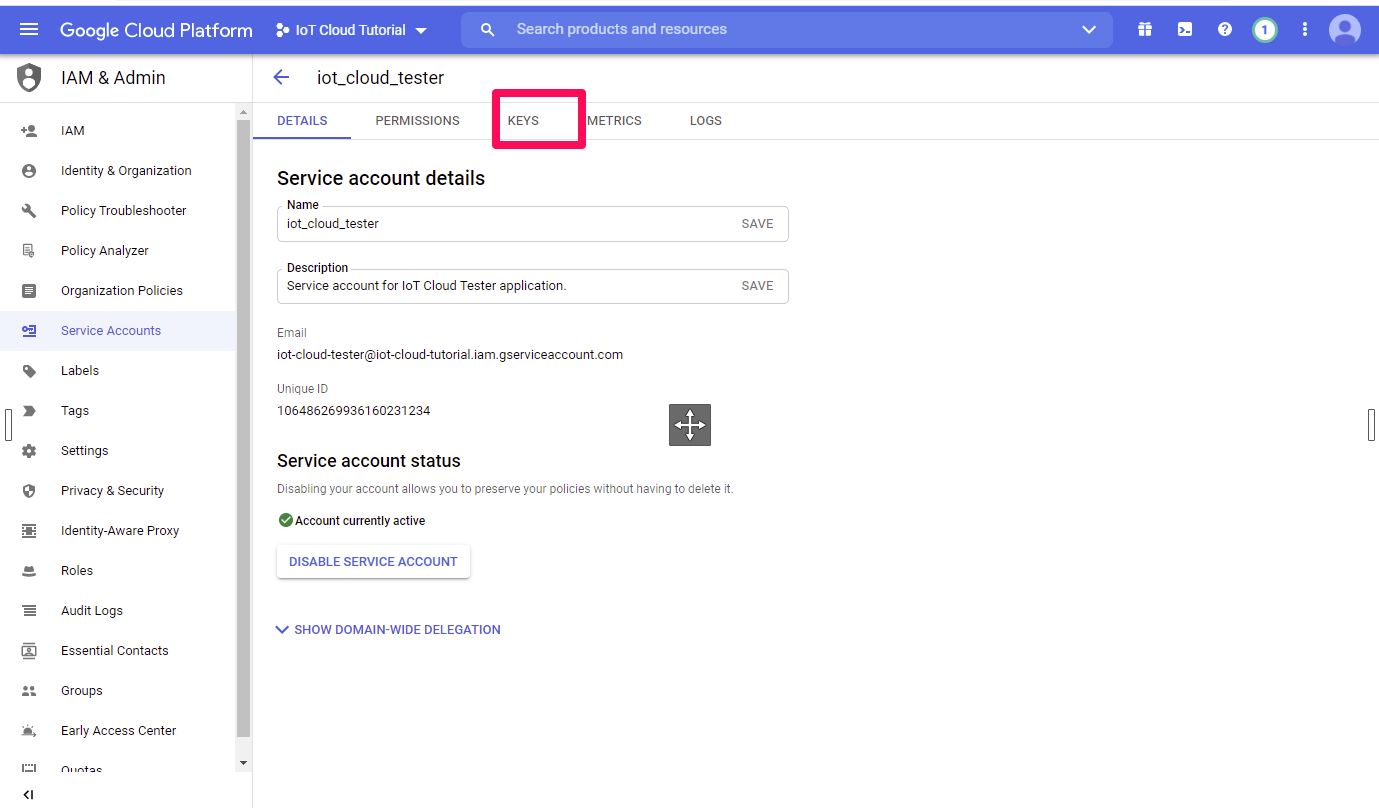Click the Service Accounts icon
1379x808 pixels.
coord(29,331)
